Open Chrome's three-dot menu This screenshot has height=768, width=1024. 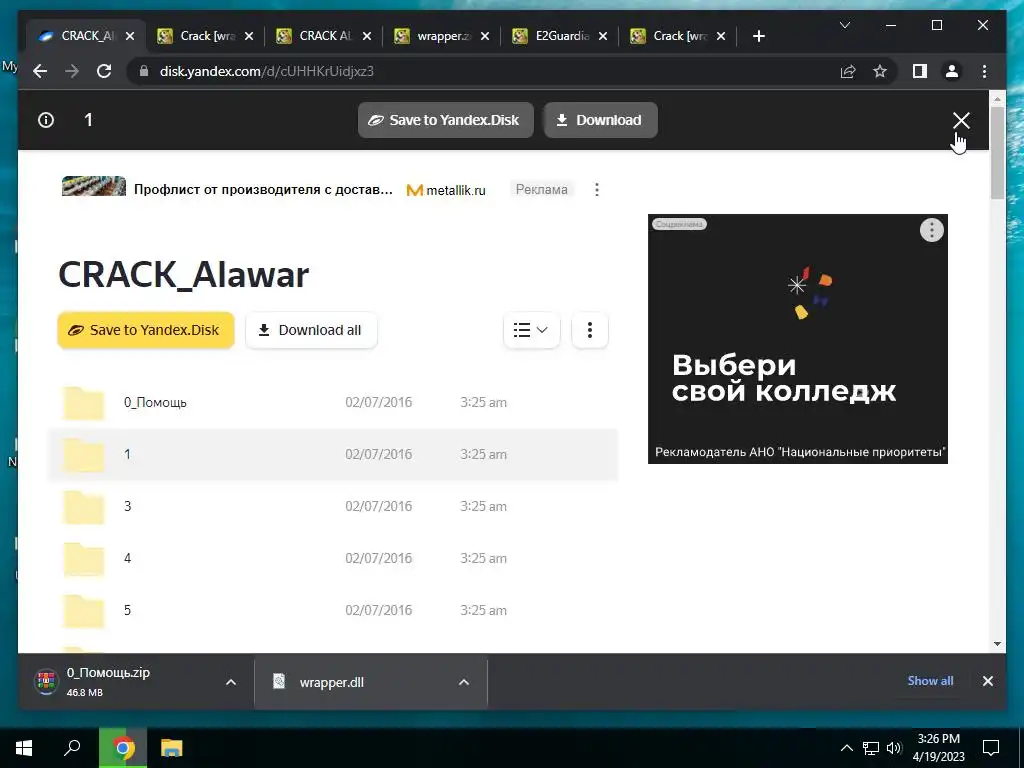click(x=984, y=71)
